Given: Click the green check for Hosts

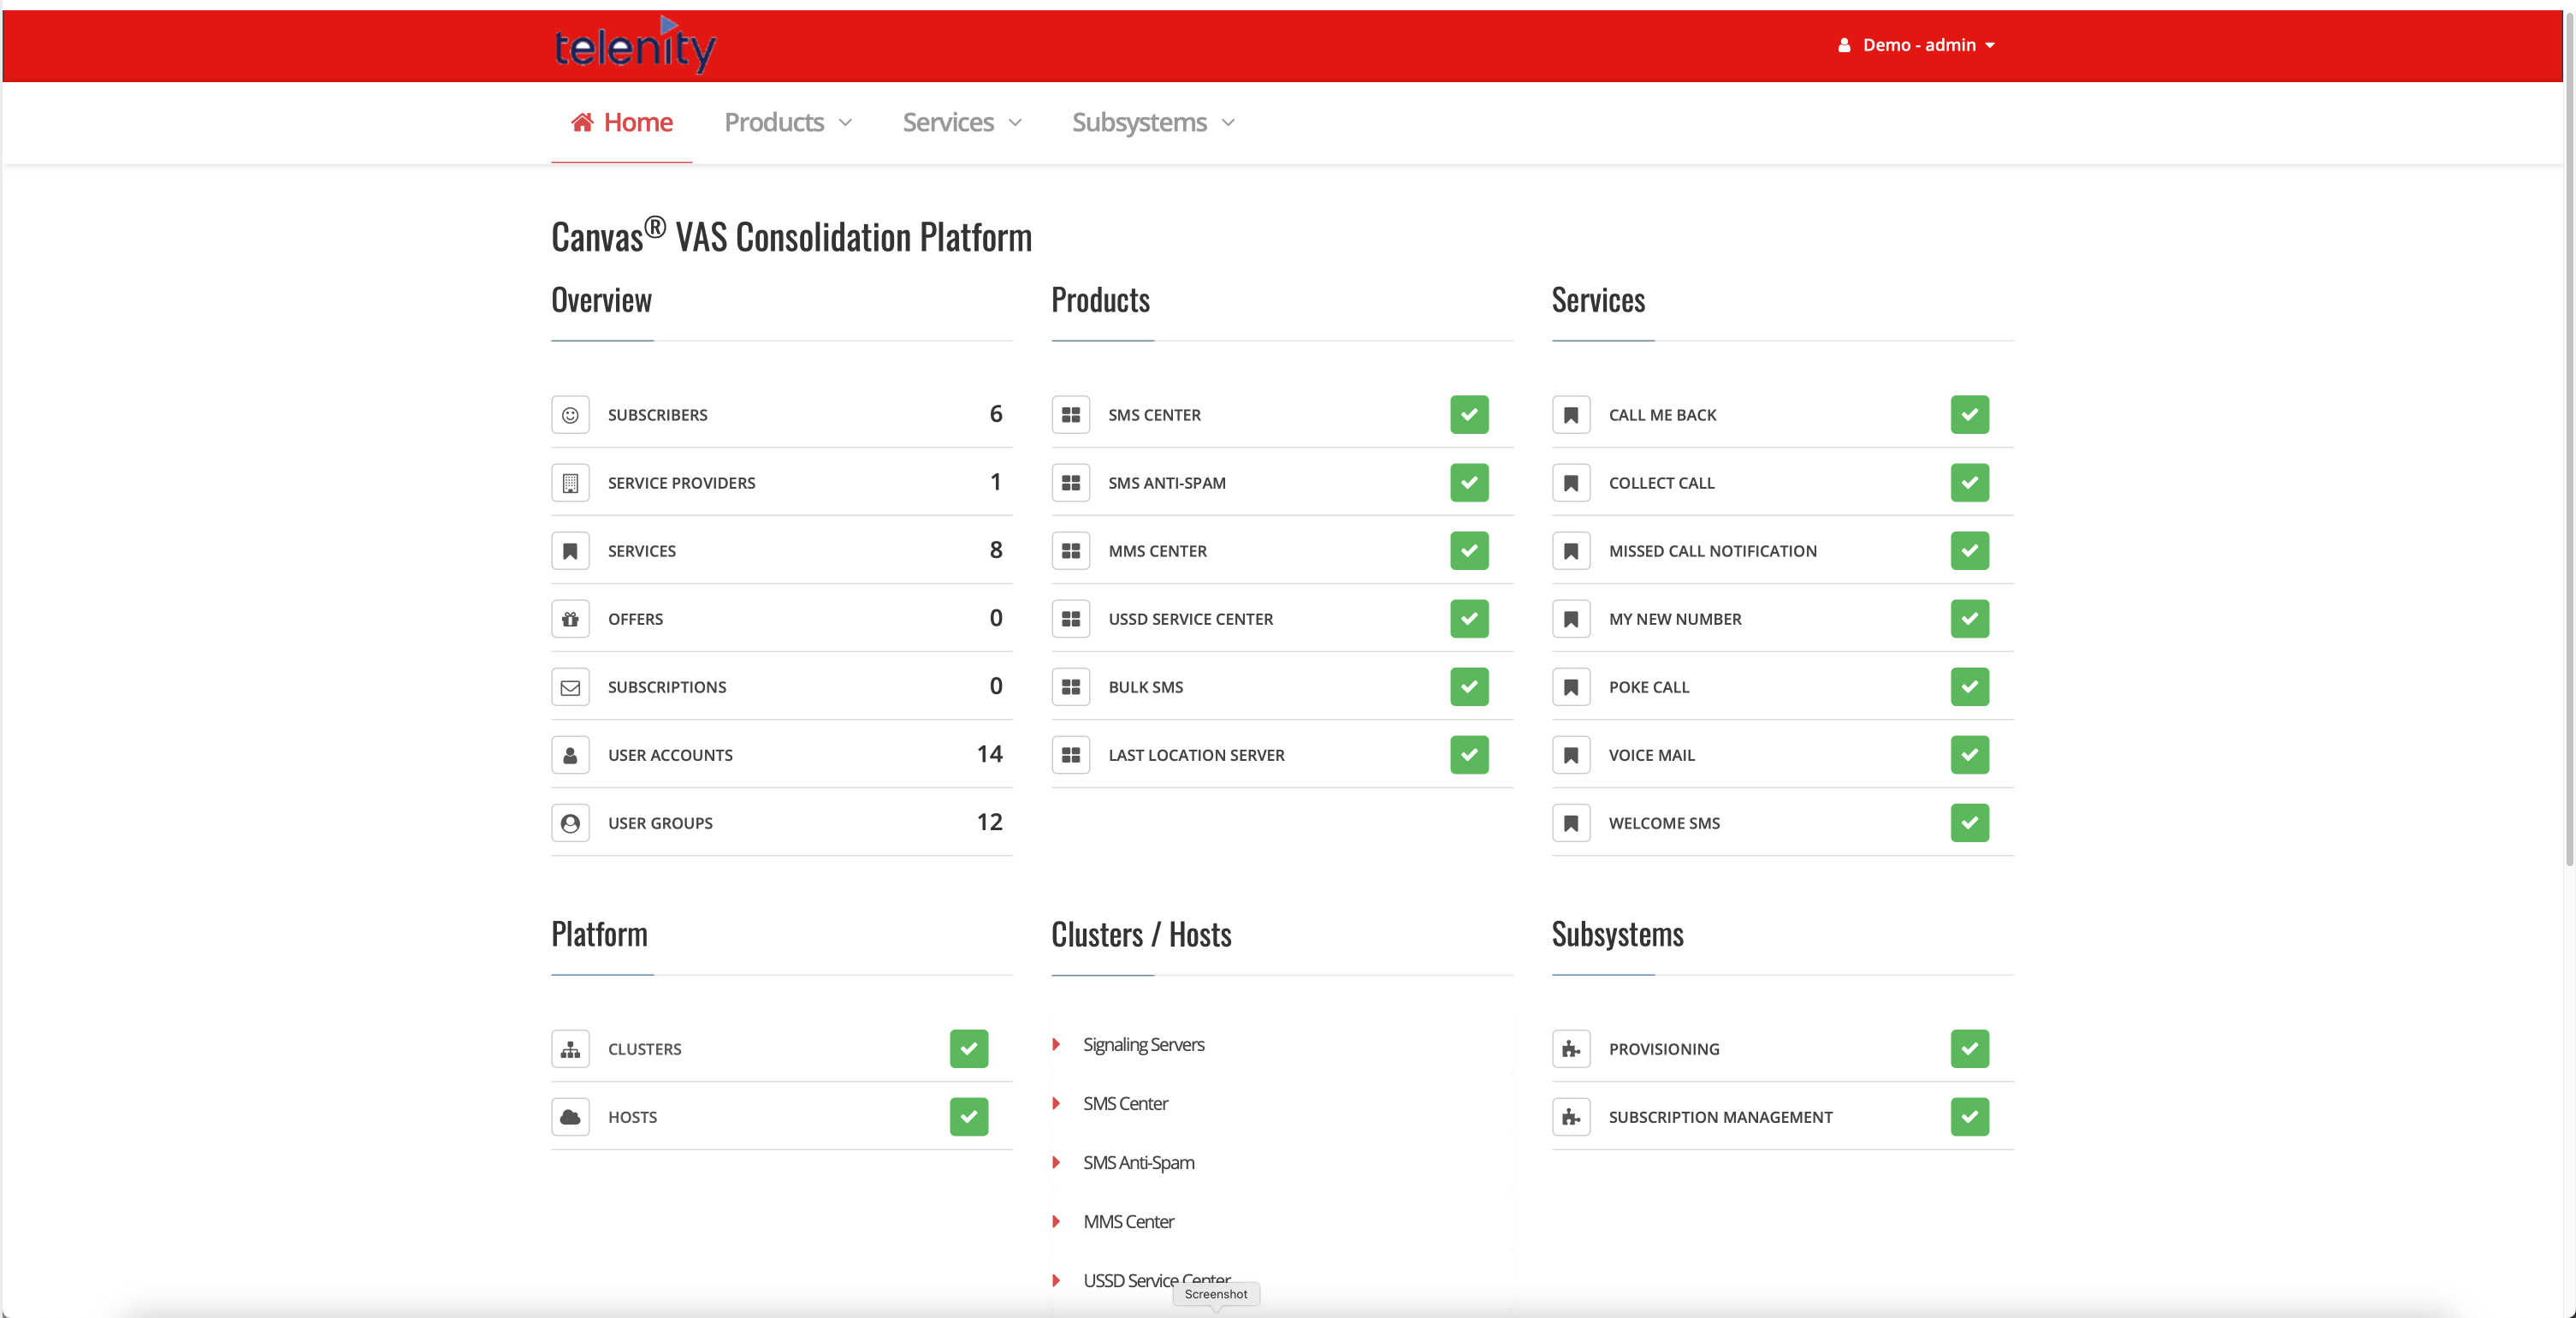Looking at the screenshot, I should [968, 1117].
